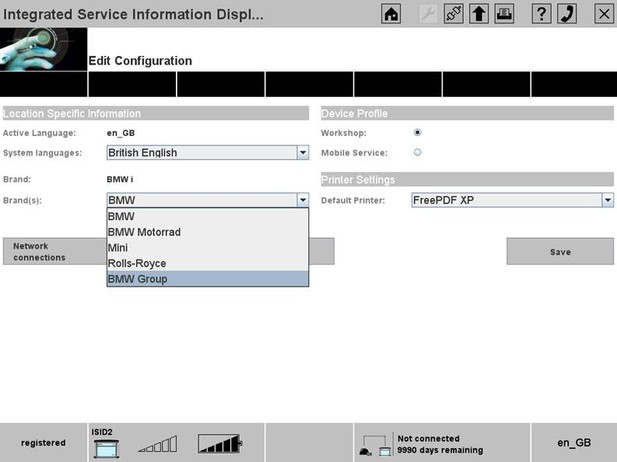
Task: Open the Default Printer dropdown arrow
Action: [608, 200]
